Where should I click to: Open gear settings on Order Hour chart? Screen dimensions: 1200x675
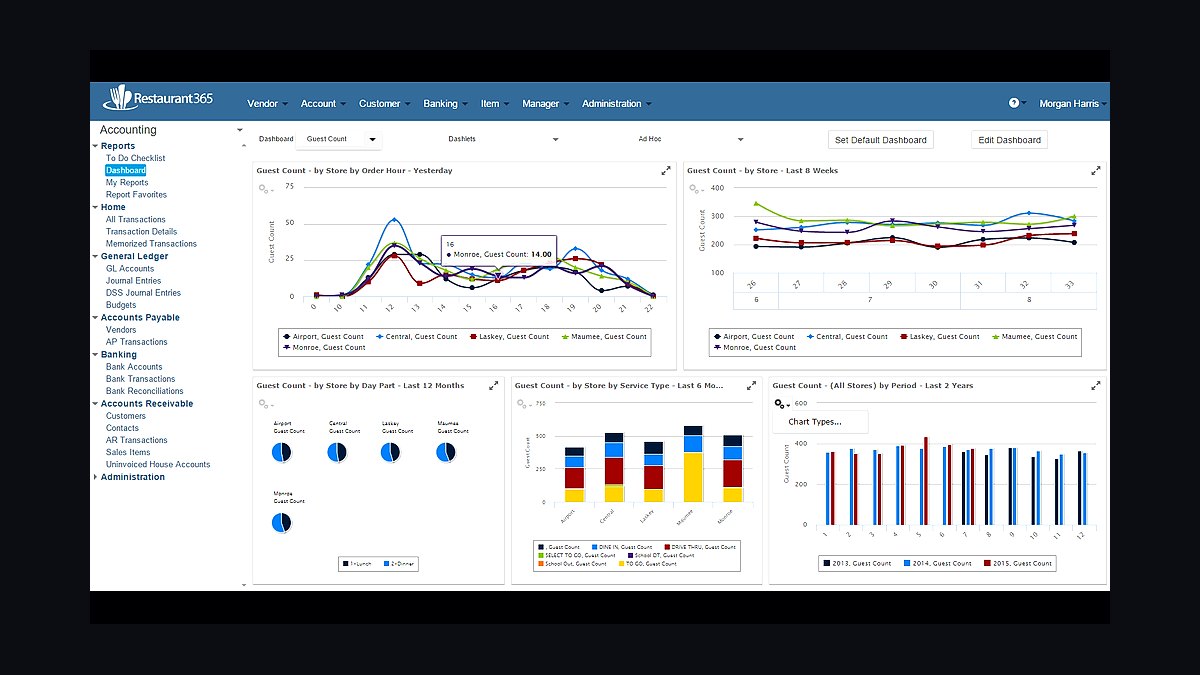[264, 188]
